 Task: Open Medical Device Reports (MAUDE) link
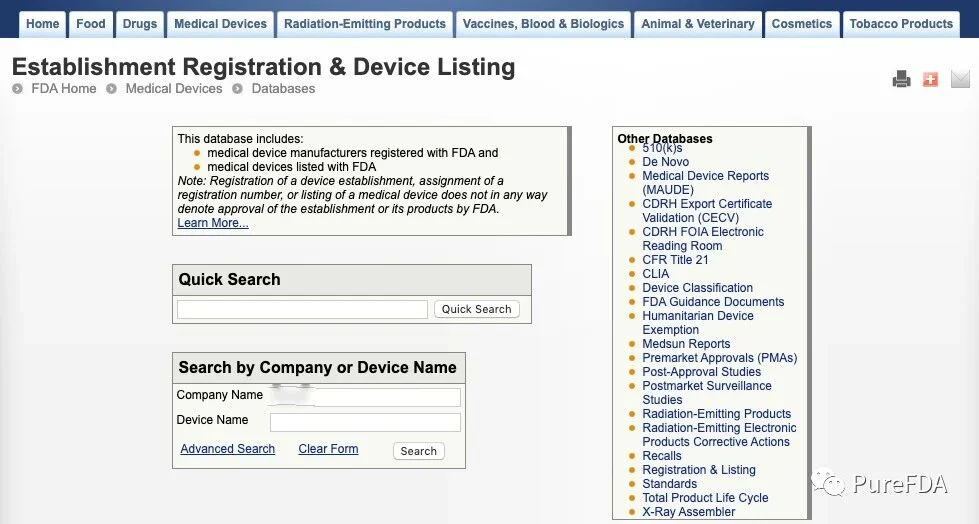pos(706,182)
